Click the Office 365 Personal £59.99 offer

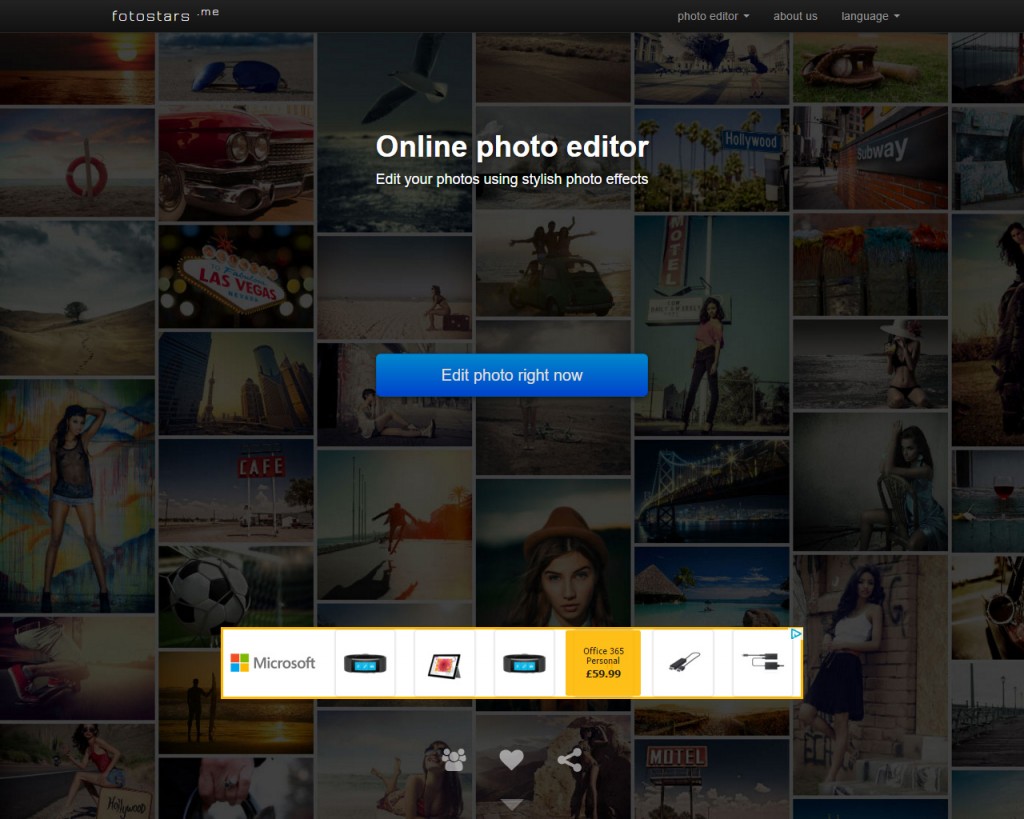coord(603,662)
